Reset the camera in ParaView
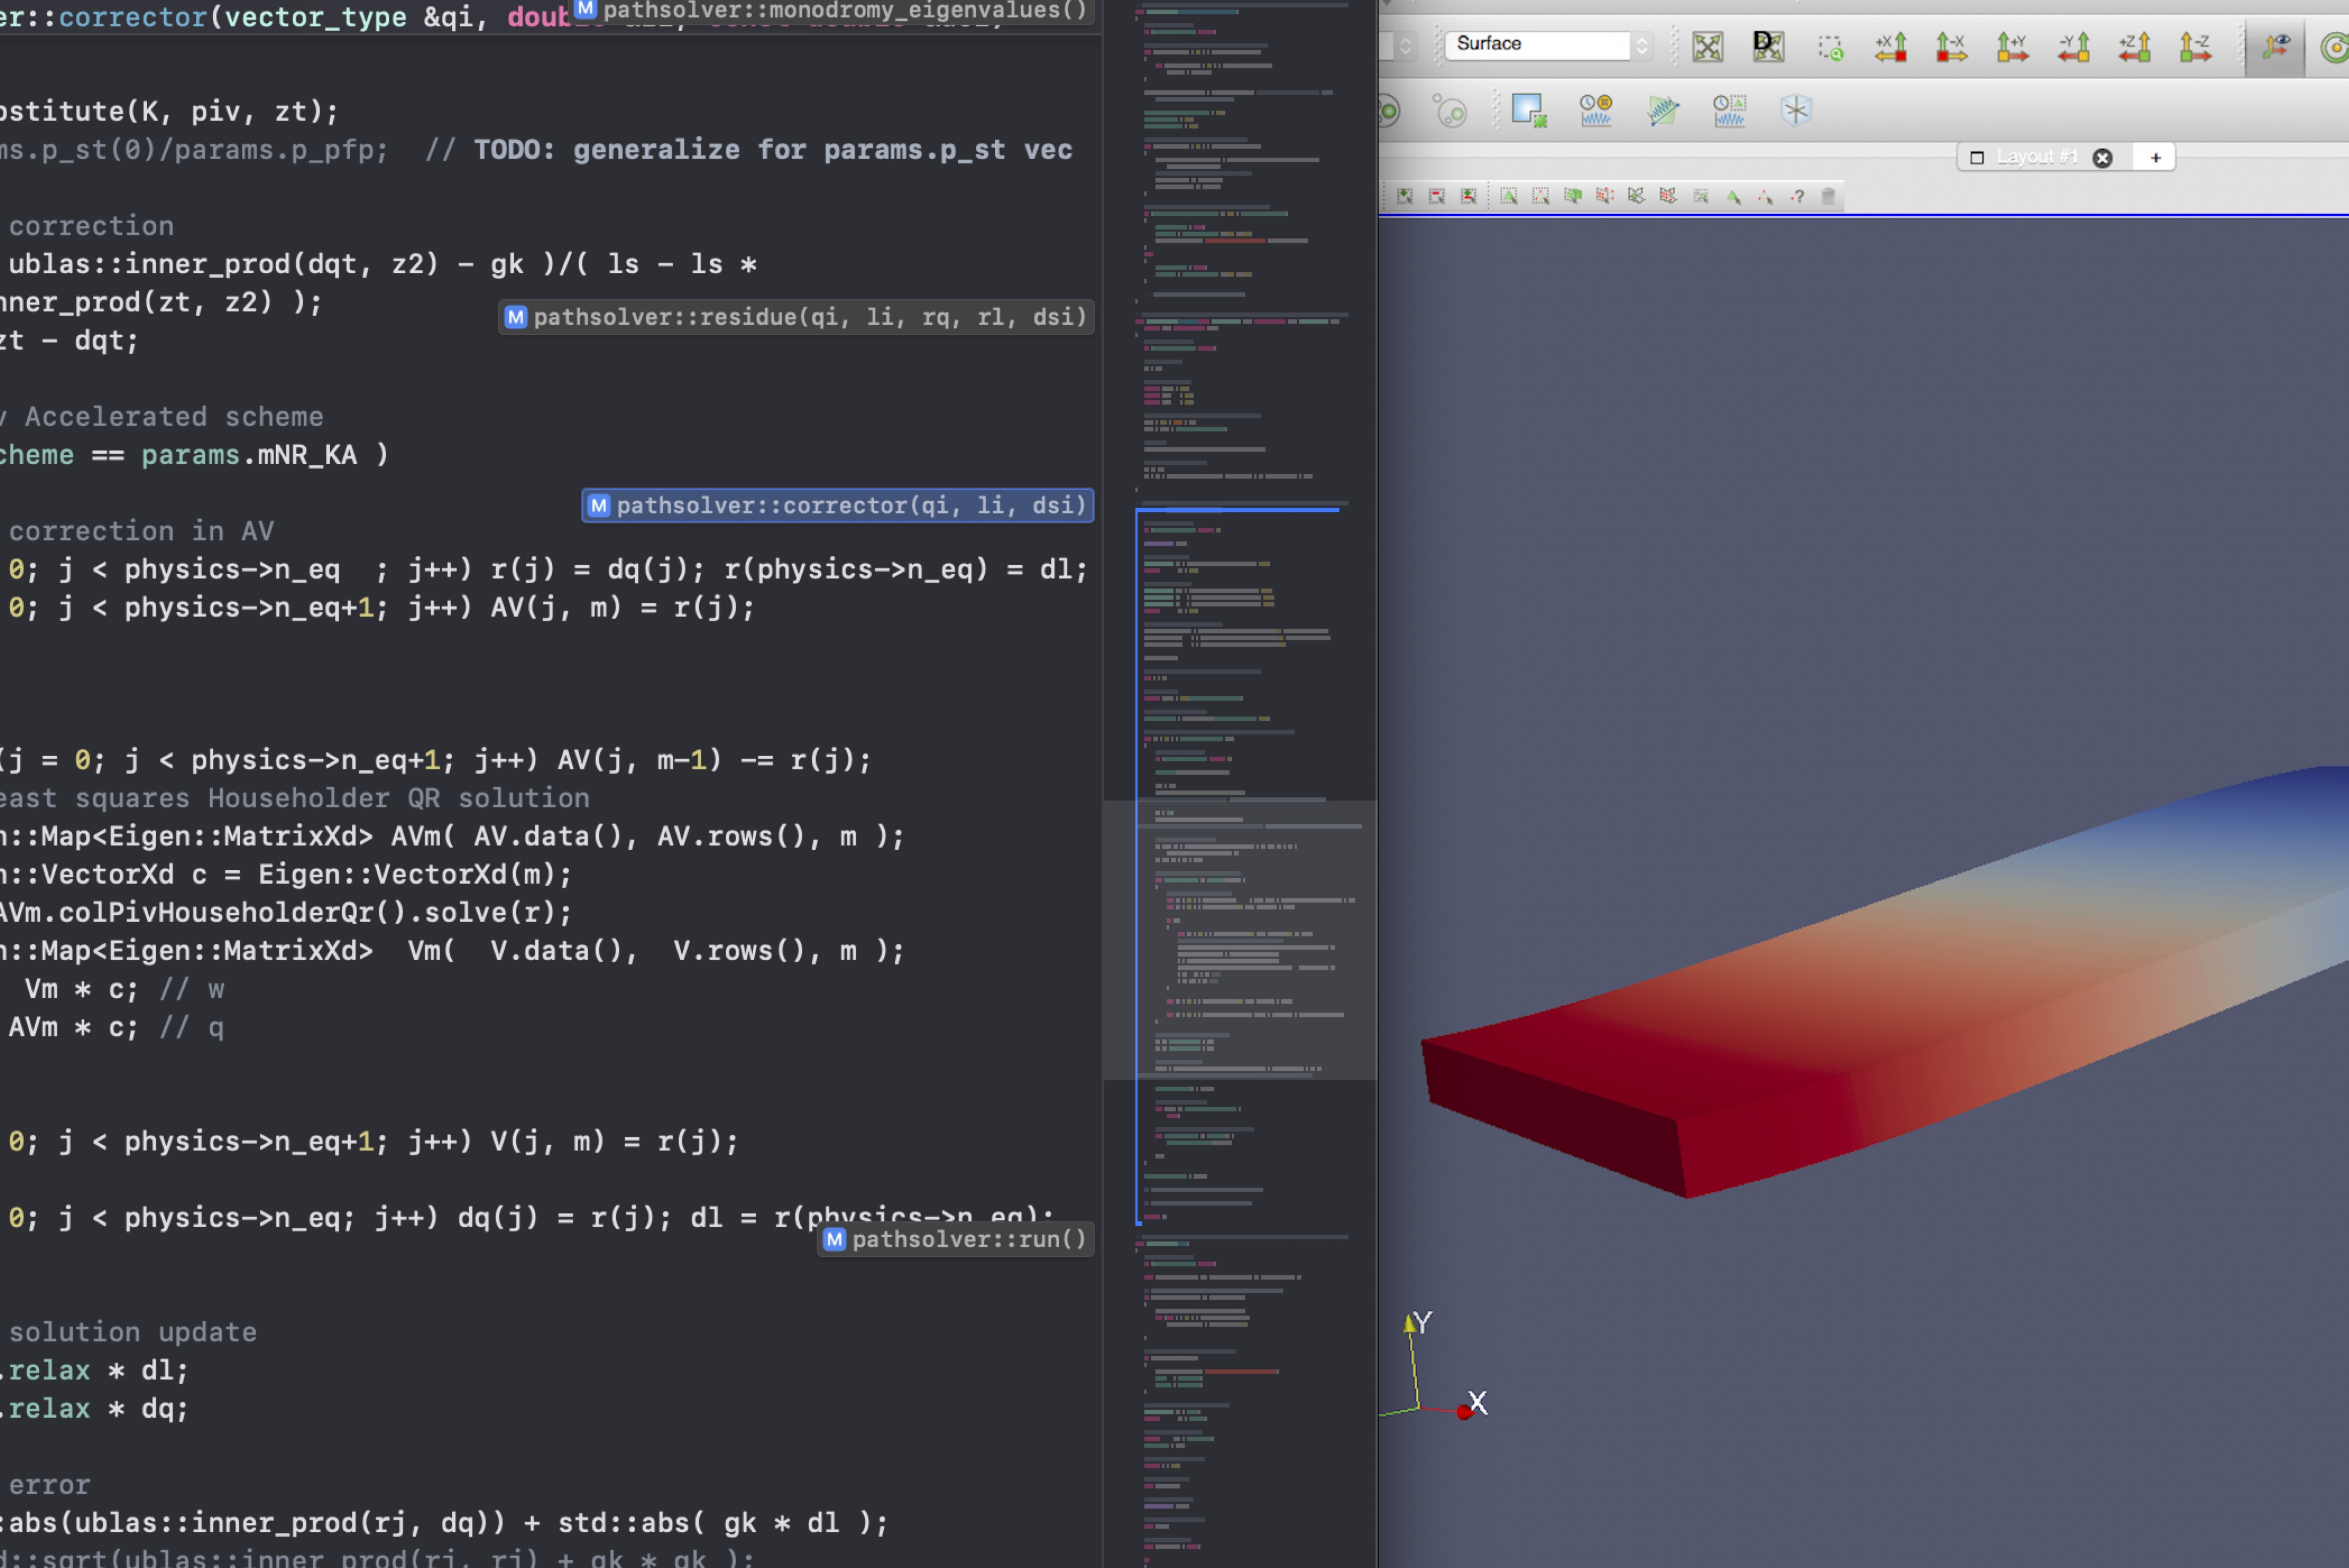 [x=1707, y=46]
